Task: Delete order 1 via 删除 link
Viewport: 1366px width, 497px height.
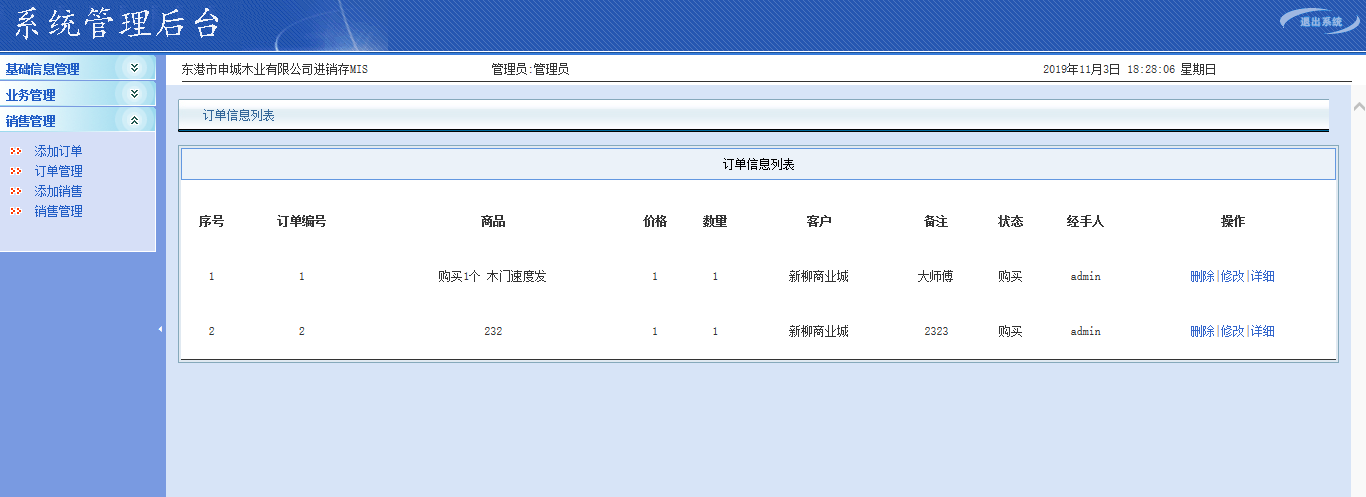Action: 1202,276
